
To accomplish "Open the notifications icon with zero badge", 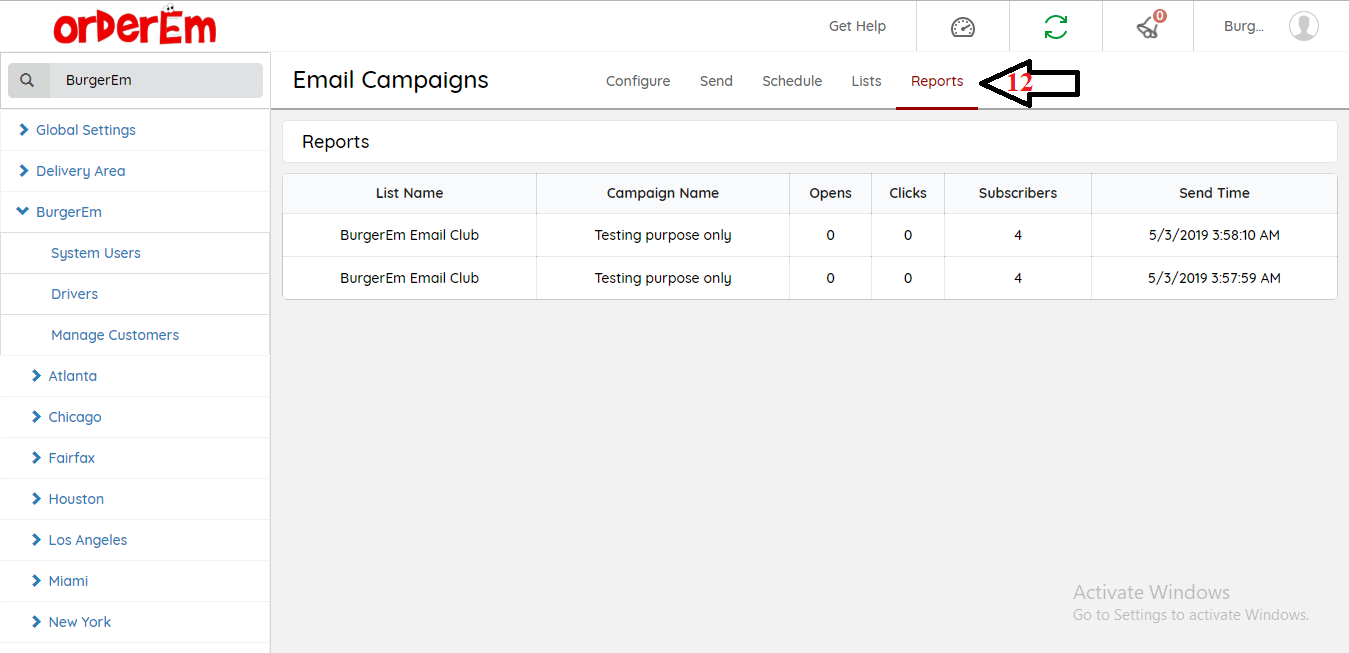I will 1148,27.
